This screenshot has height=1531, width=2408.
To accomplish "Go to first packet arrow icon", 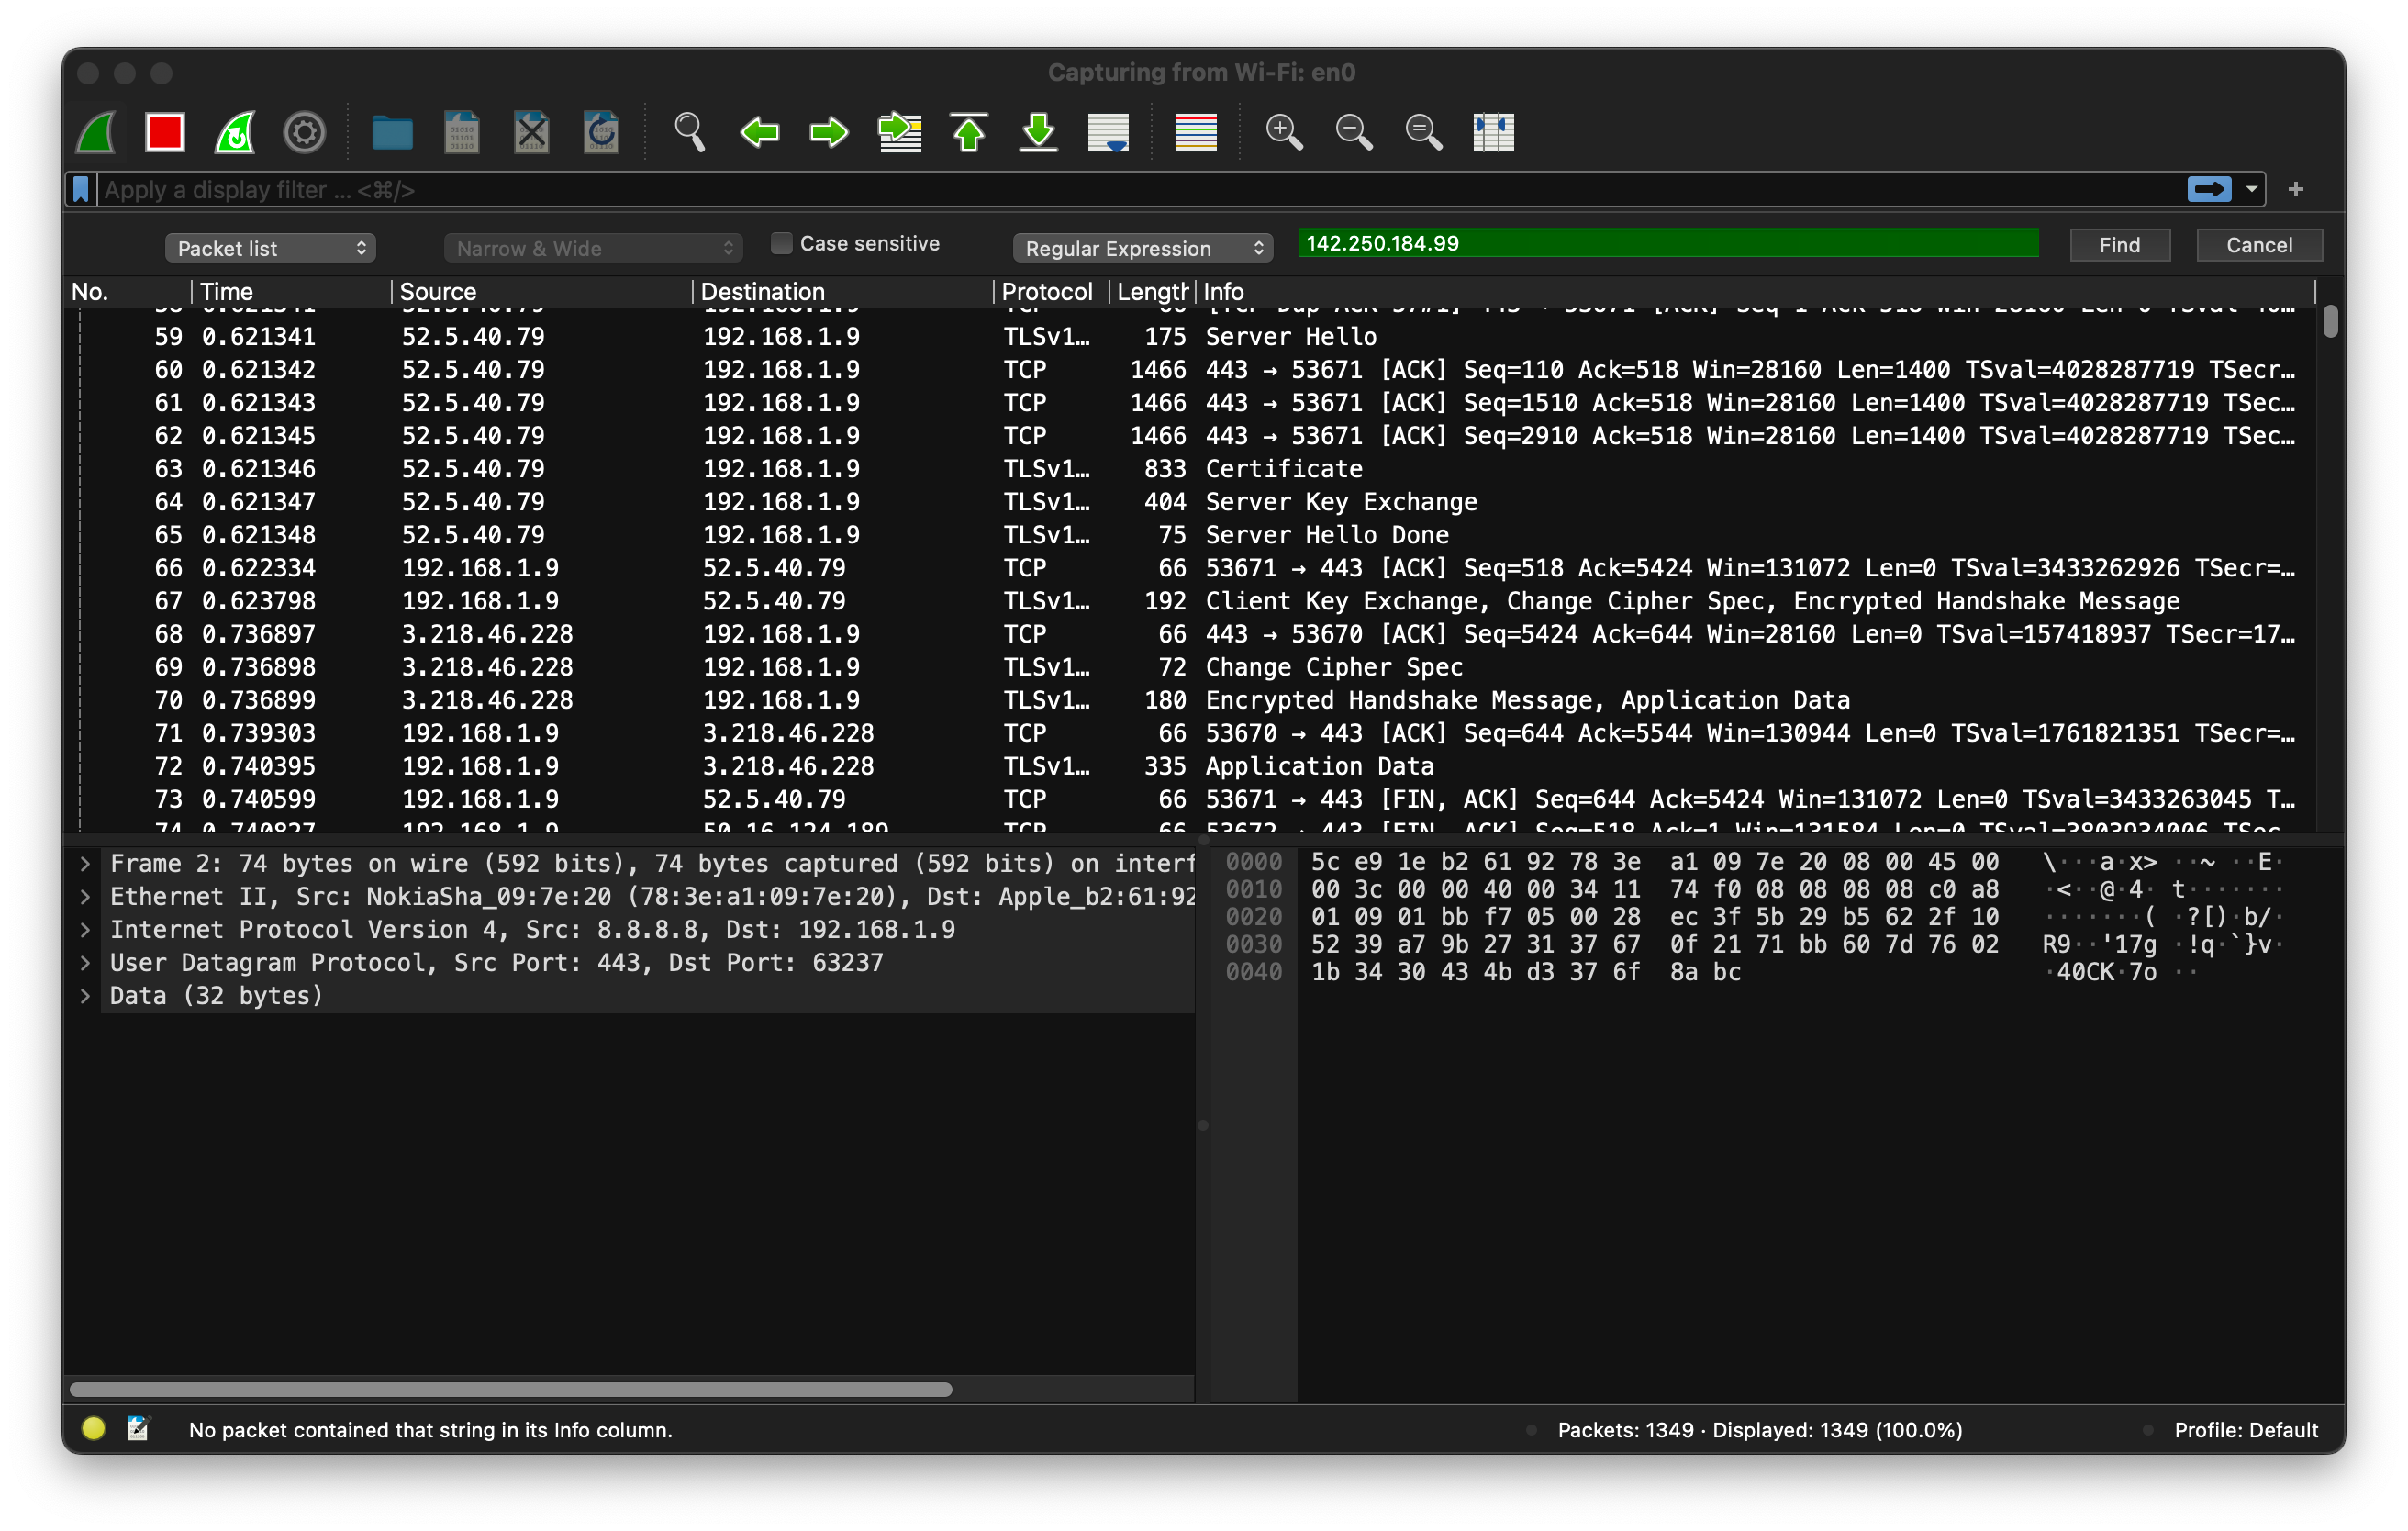I will (968, 132).
